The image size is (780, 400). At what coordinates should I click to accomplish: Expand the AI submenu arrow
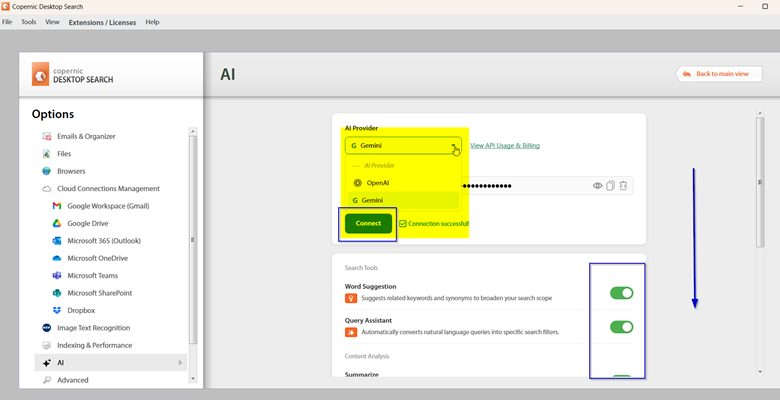click(x=180, y=363)
